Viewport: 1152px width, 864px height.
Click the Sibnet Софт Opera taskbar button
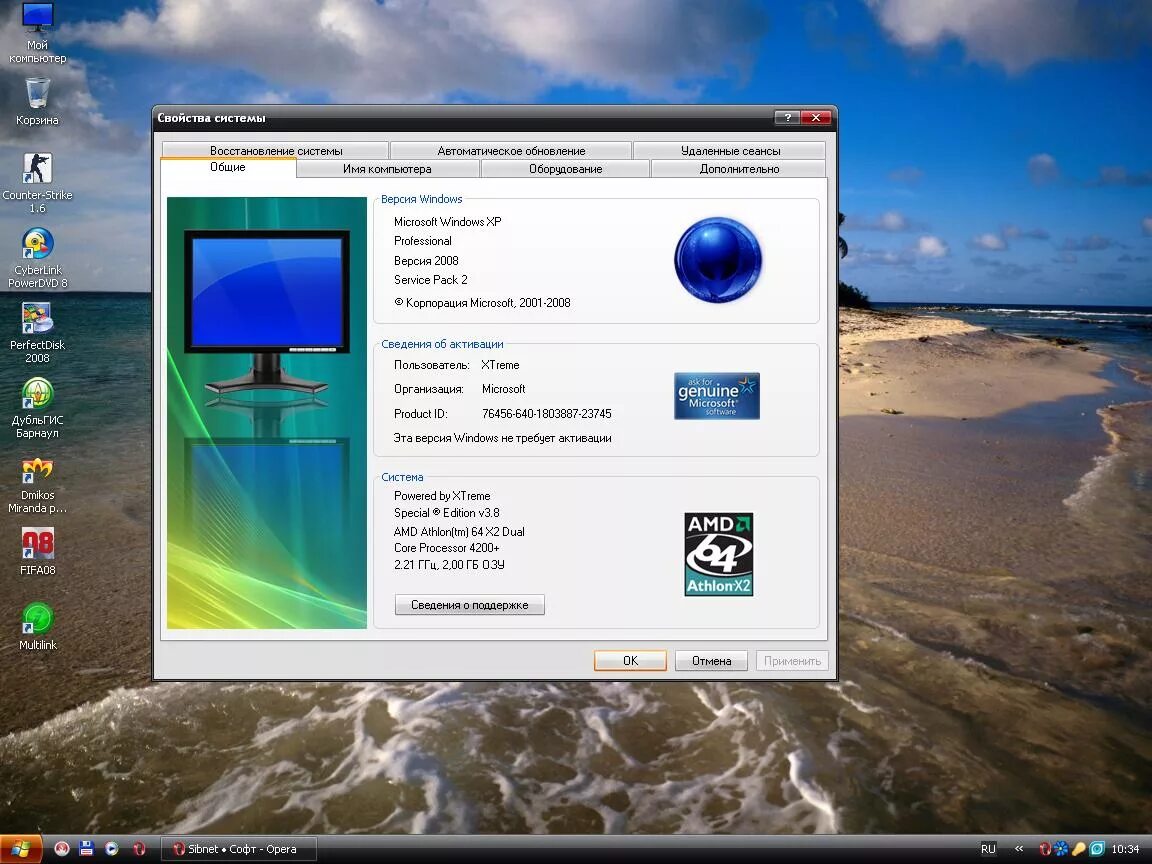[239, 849]
